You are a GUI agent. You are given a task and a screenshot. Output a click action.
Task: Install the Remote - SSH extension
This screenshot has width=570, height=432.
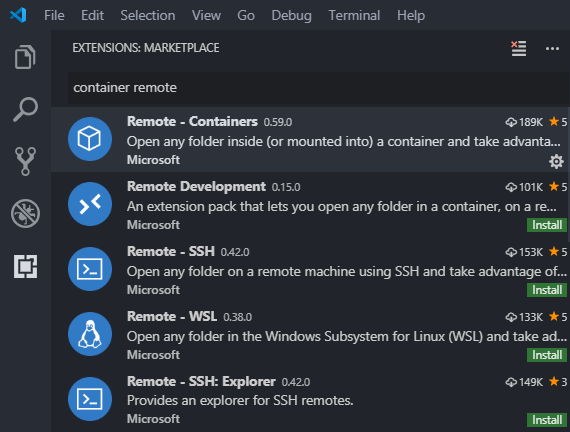coord(547,290)
